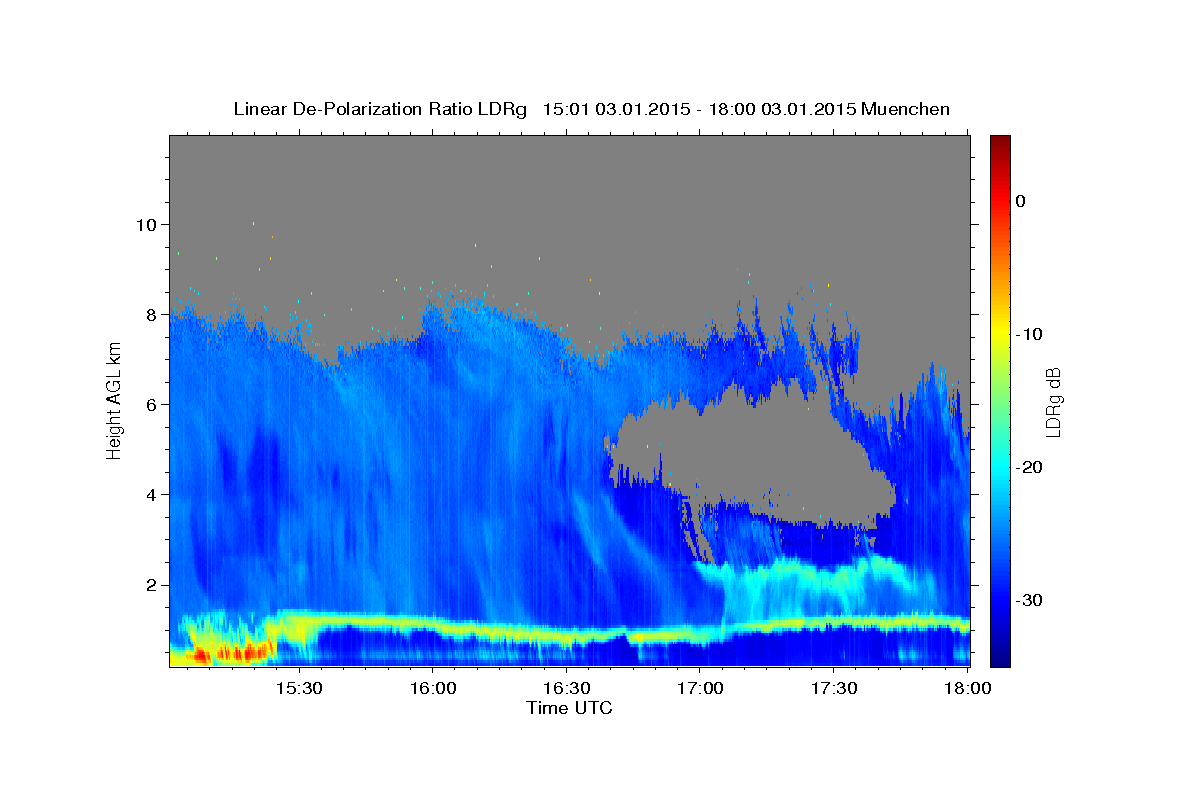Click the 16:30 time tick label
This screenshot has width=1200, height=800.
coord(566,688)
